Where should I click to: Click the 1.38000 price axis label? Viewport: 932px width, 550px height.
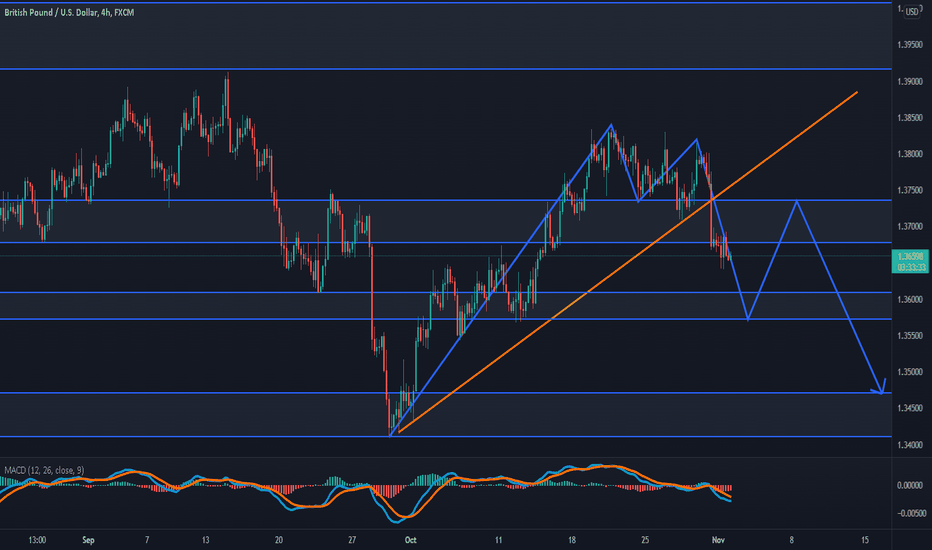(910, 154)
